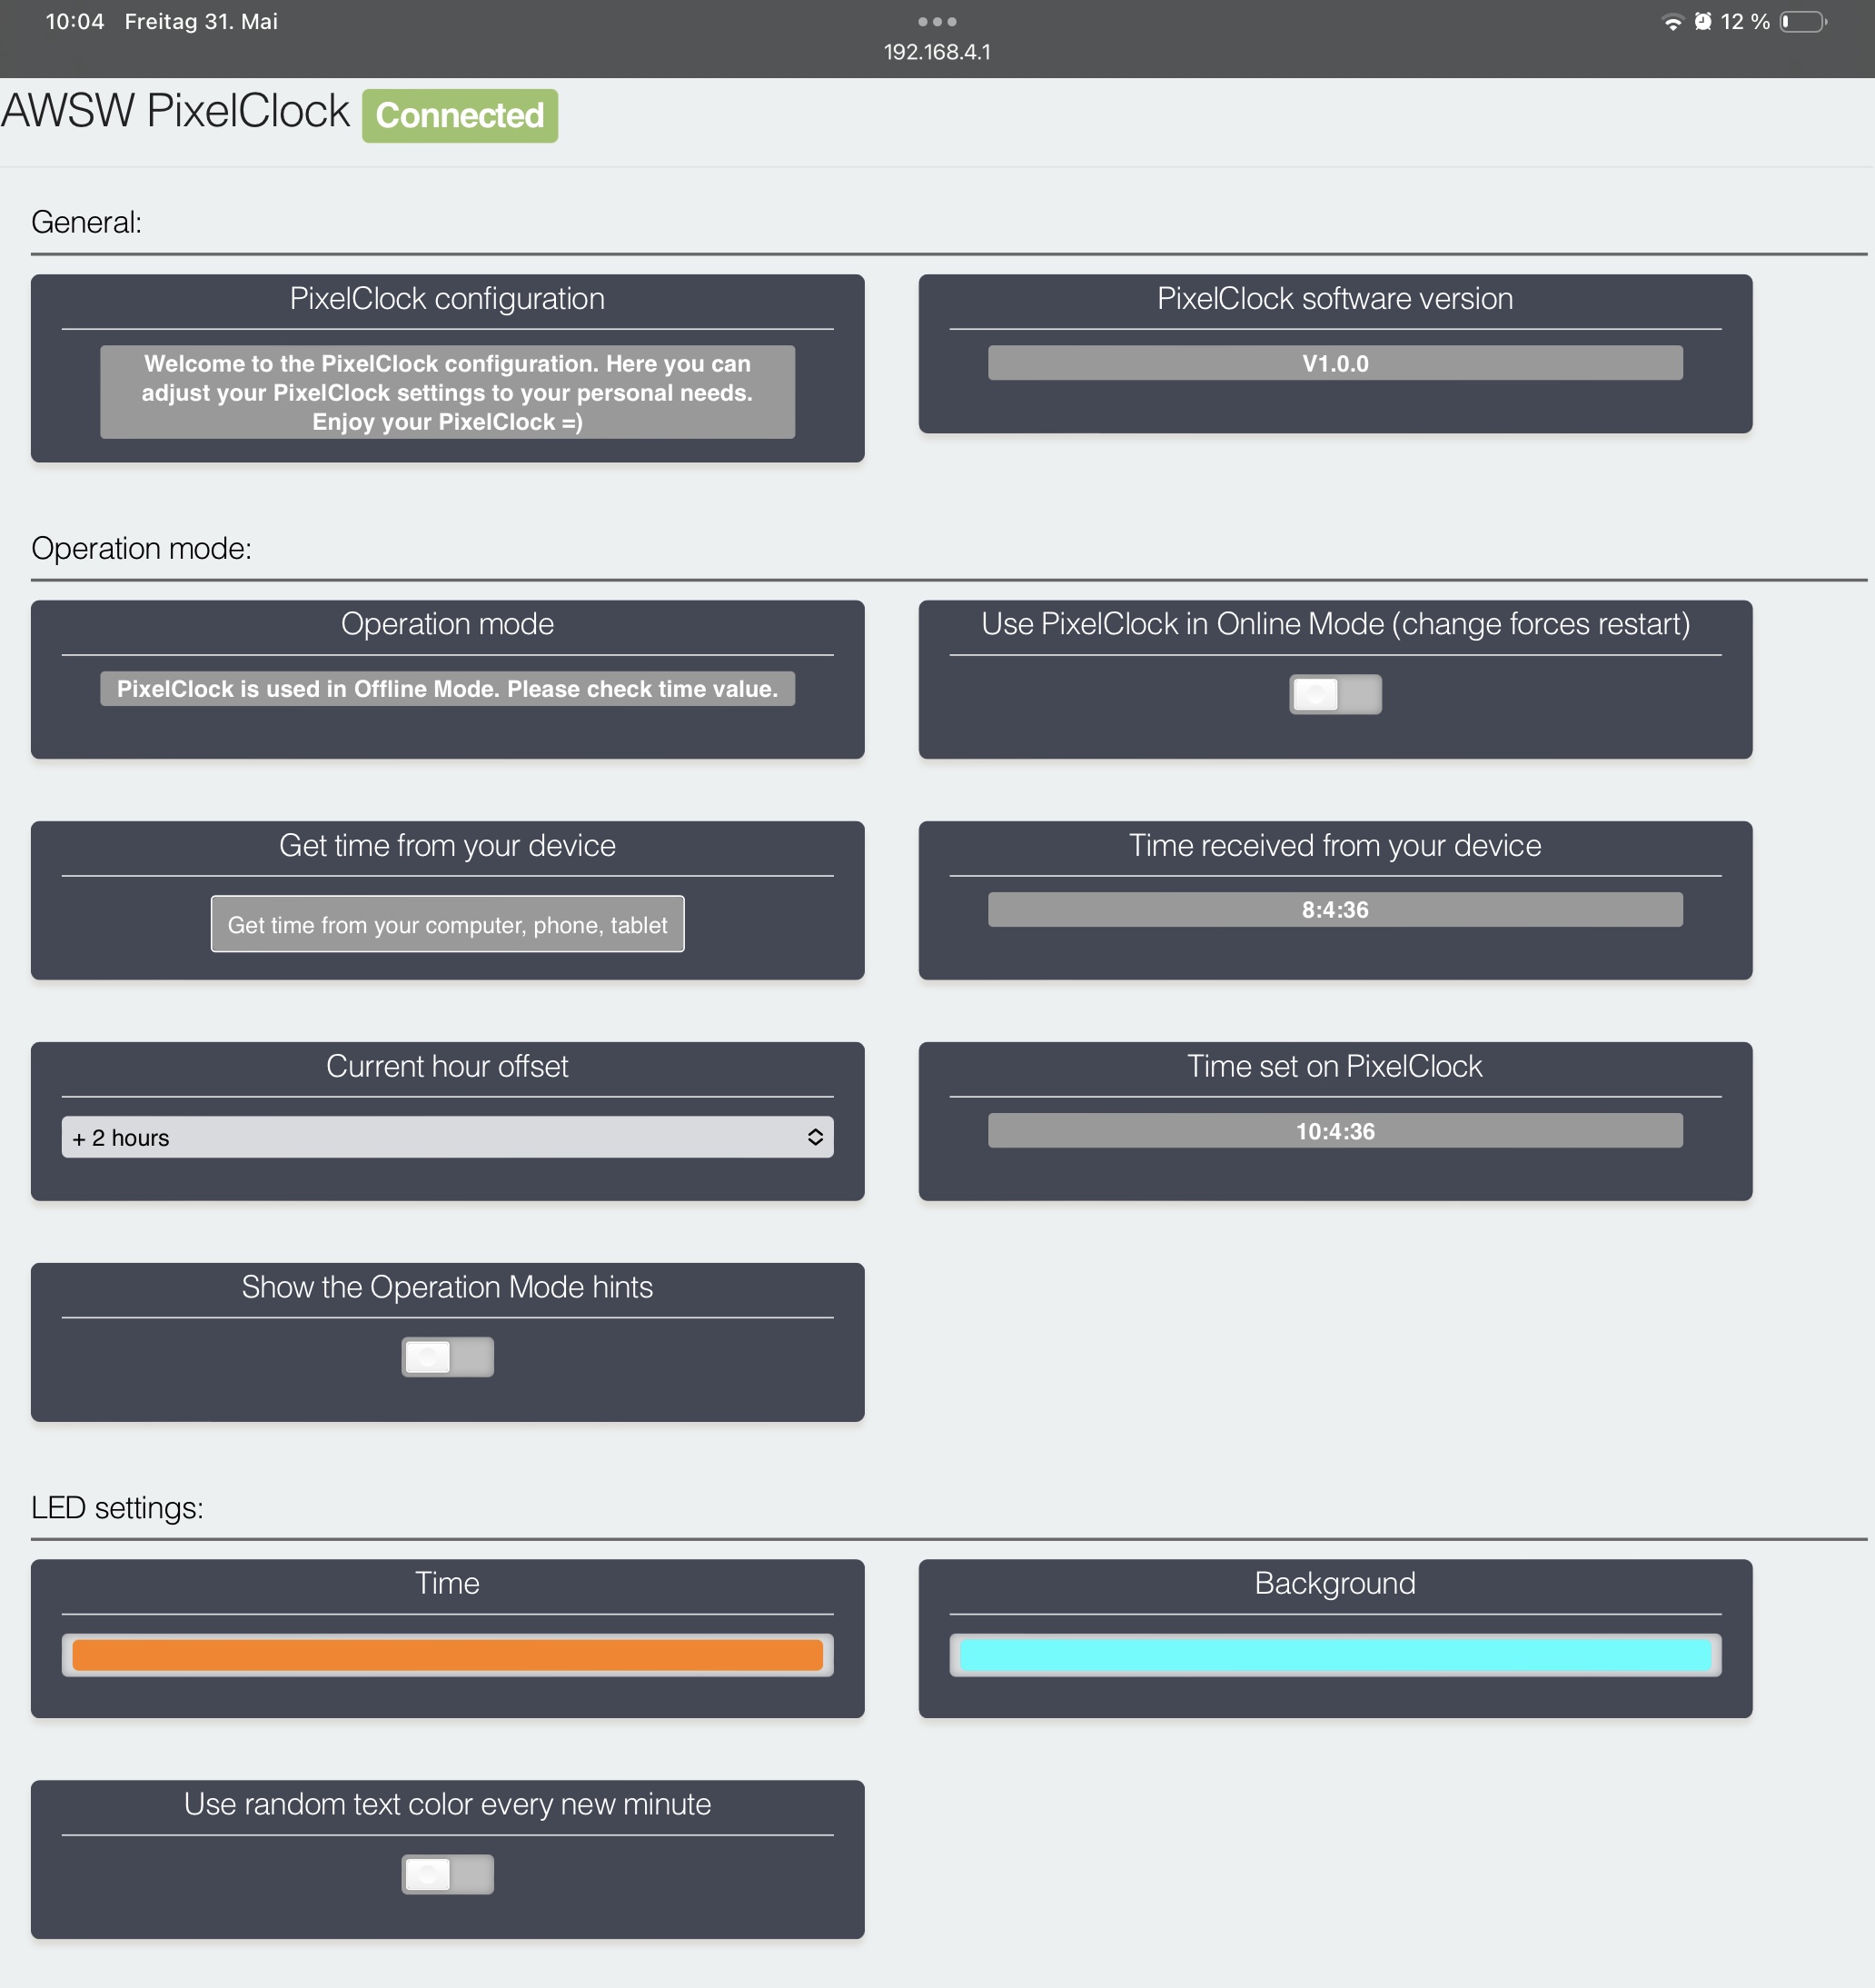Toggle random text color every new minute
The image size is (1875, 1988).
point(447,1874)
